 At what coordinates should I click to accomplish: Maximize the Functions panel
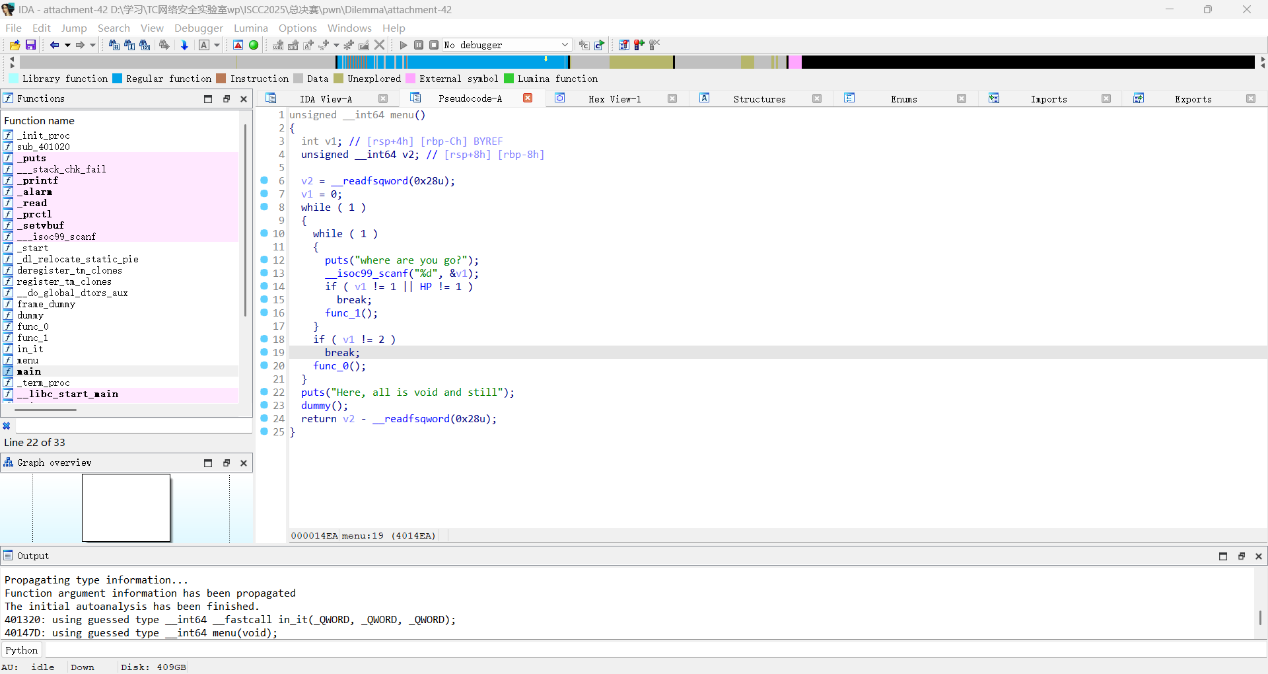pos(208,99)
